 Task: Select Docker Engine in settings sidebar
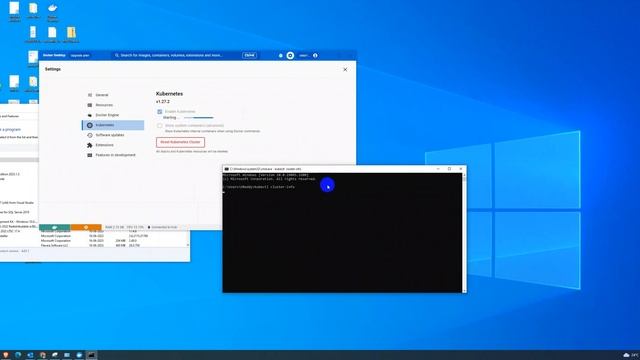tap(113, 115)
